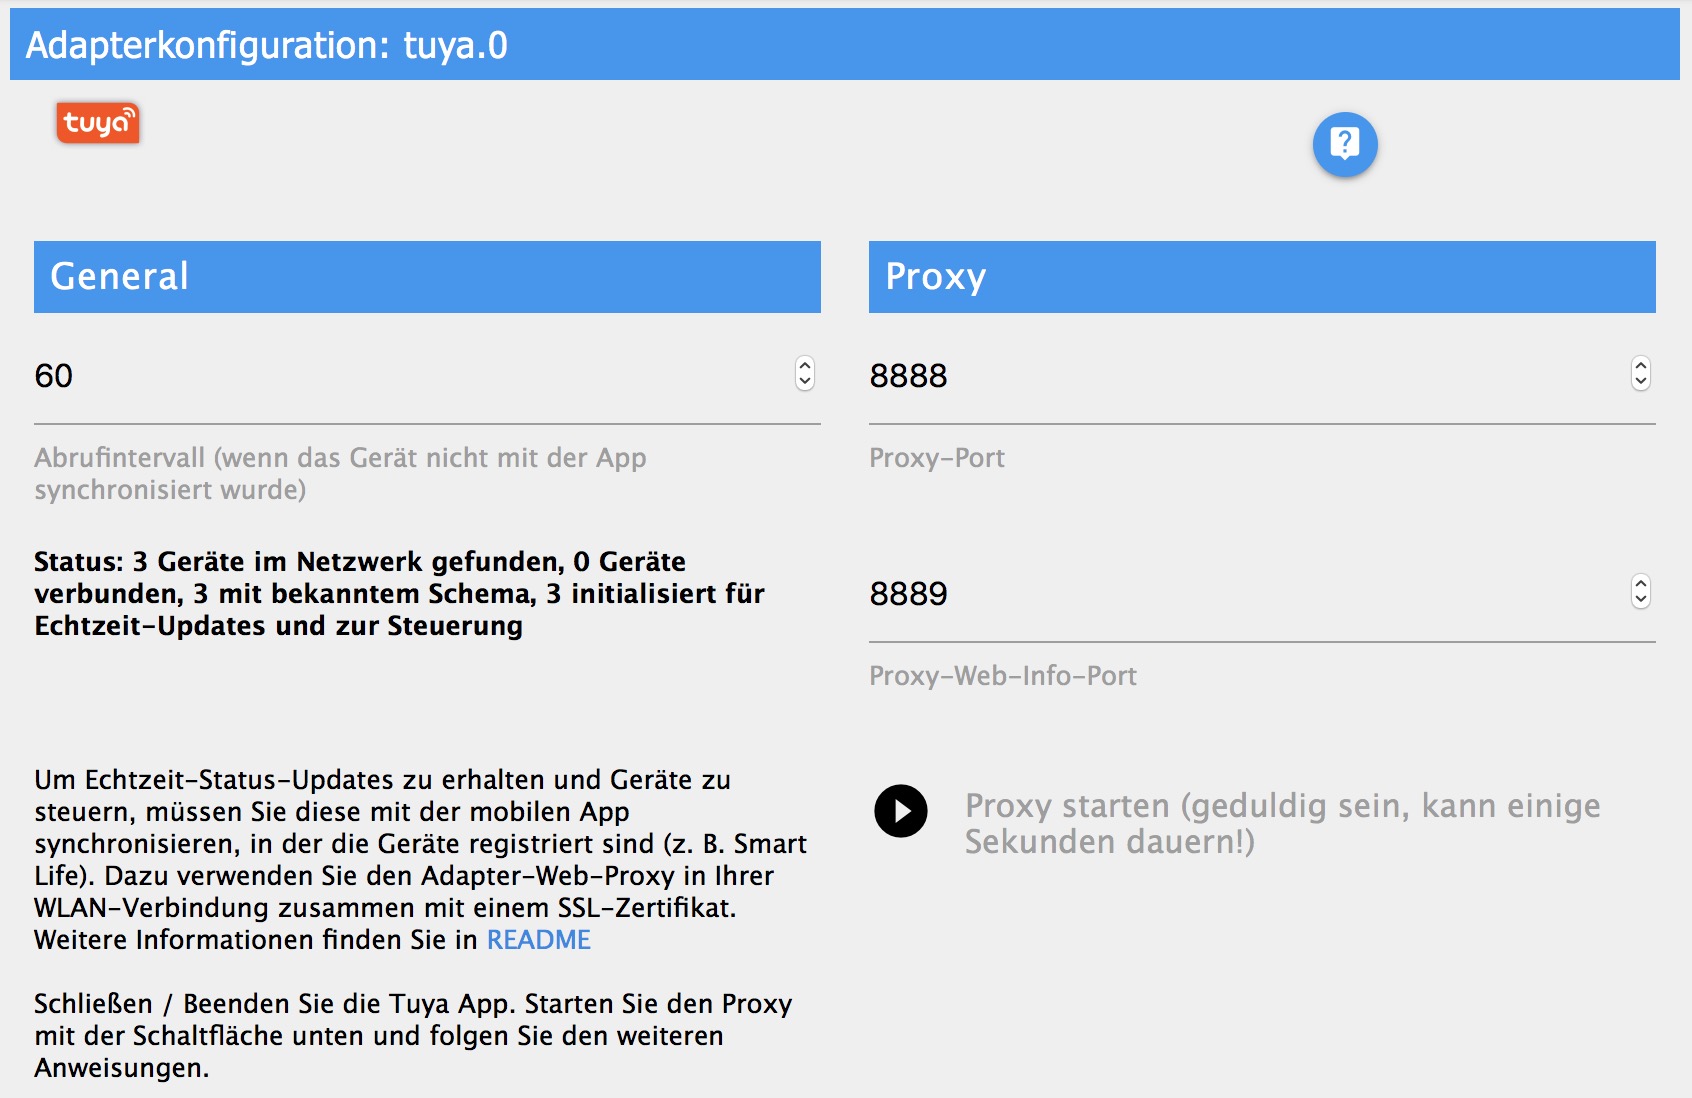The height and width of the screenshot is (1098, 1692).
Task: Open help via the question mark icon
Action: pyautogui.click(x=1345, y=144)
